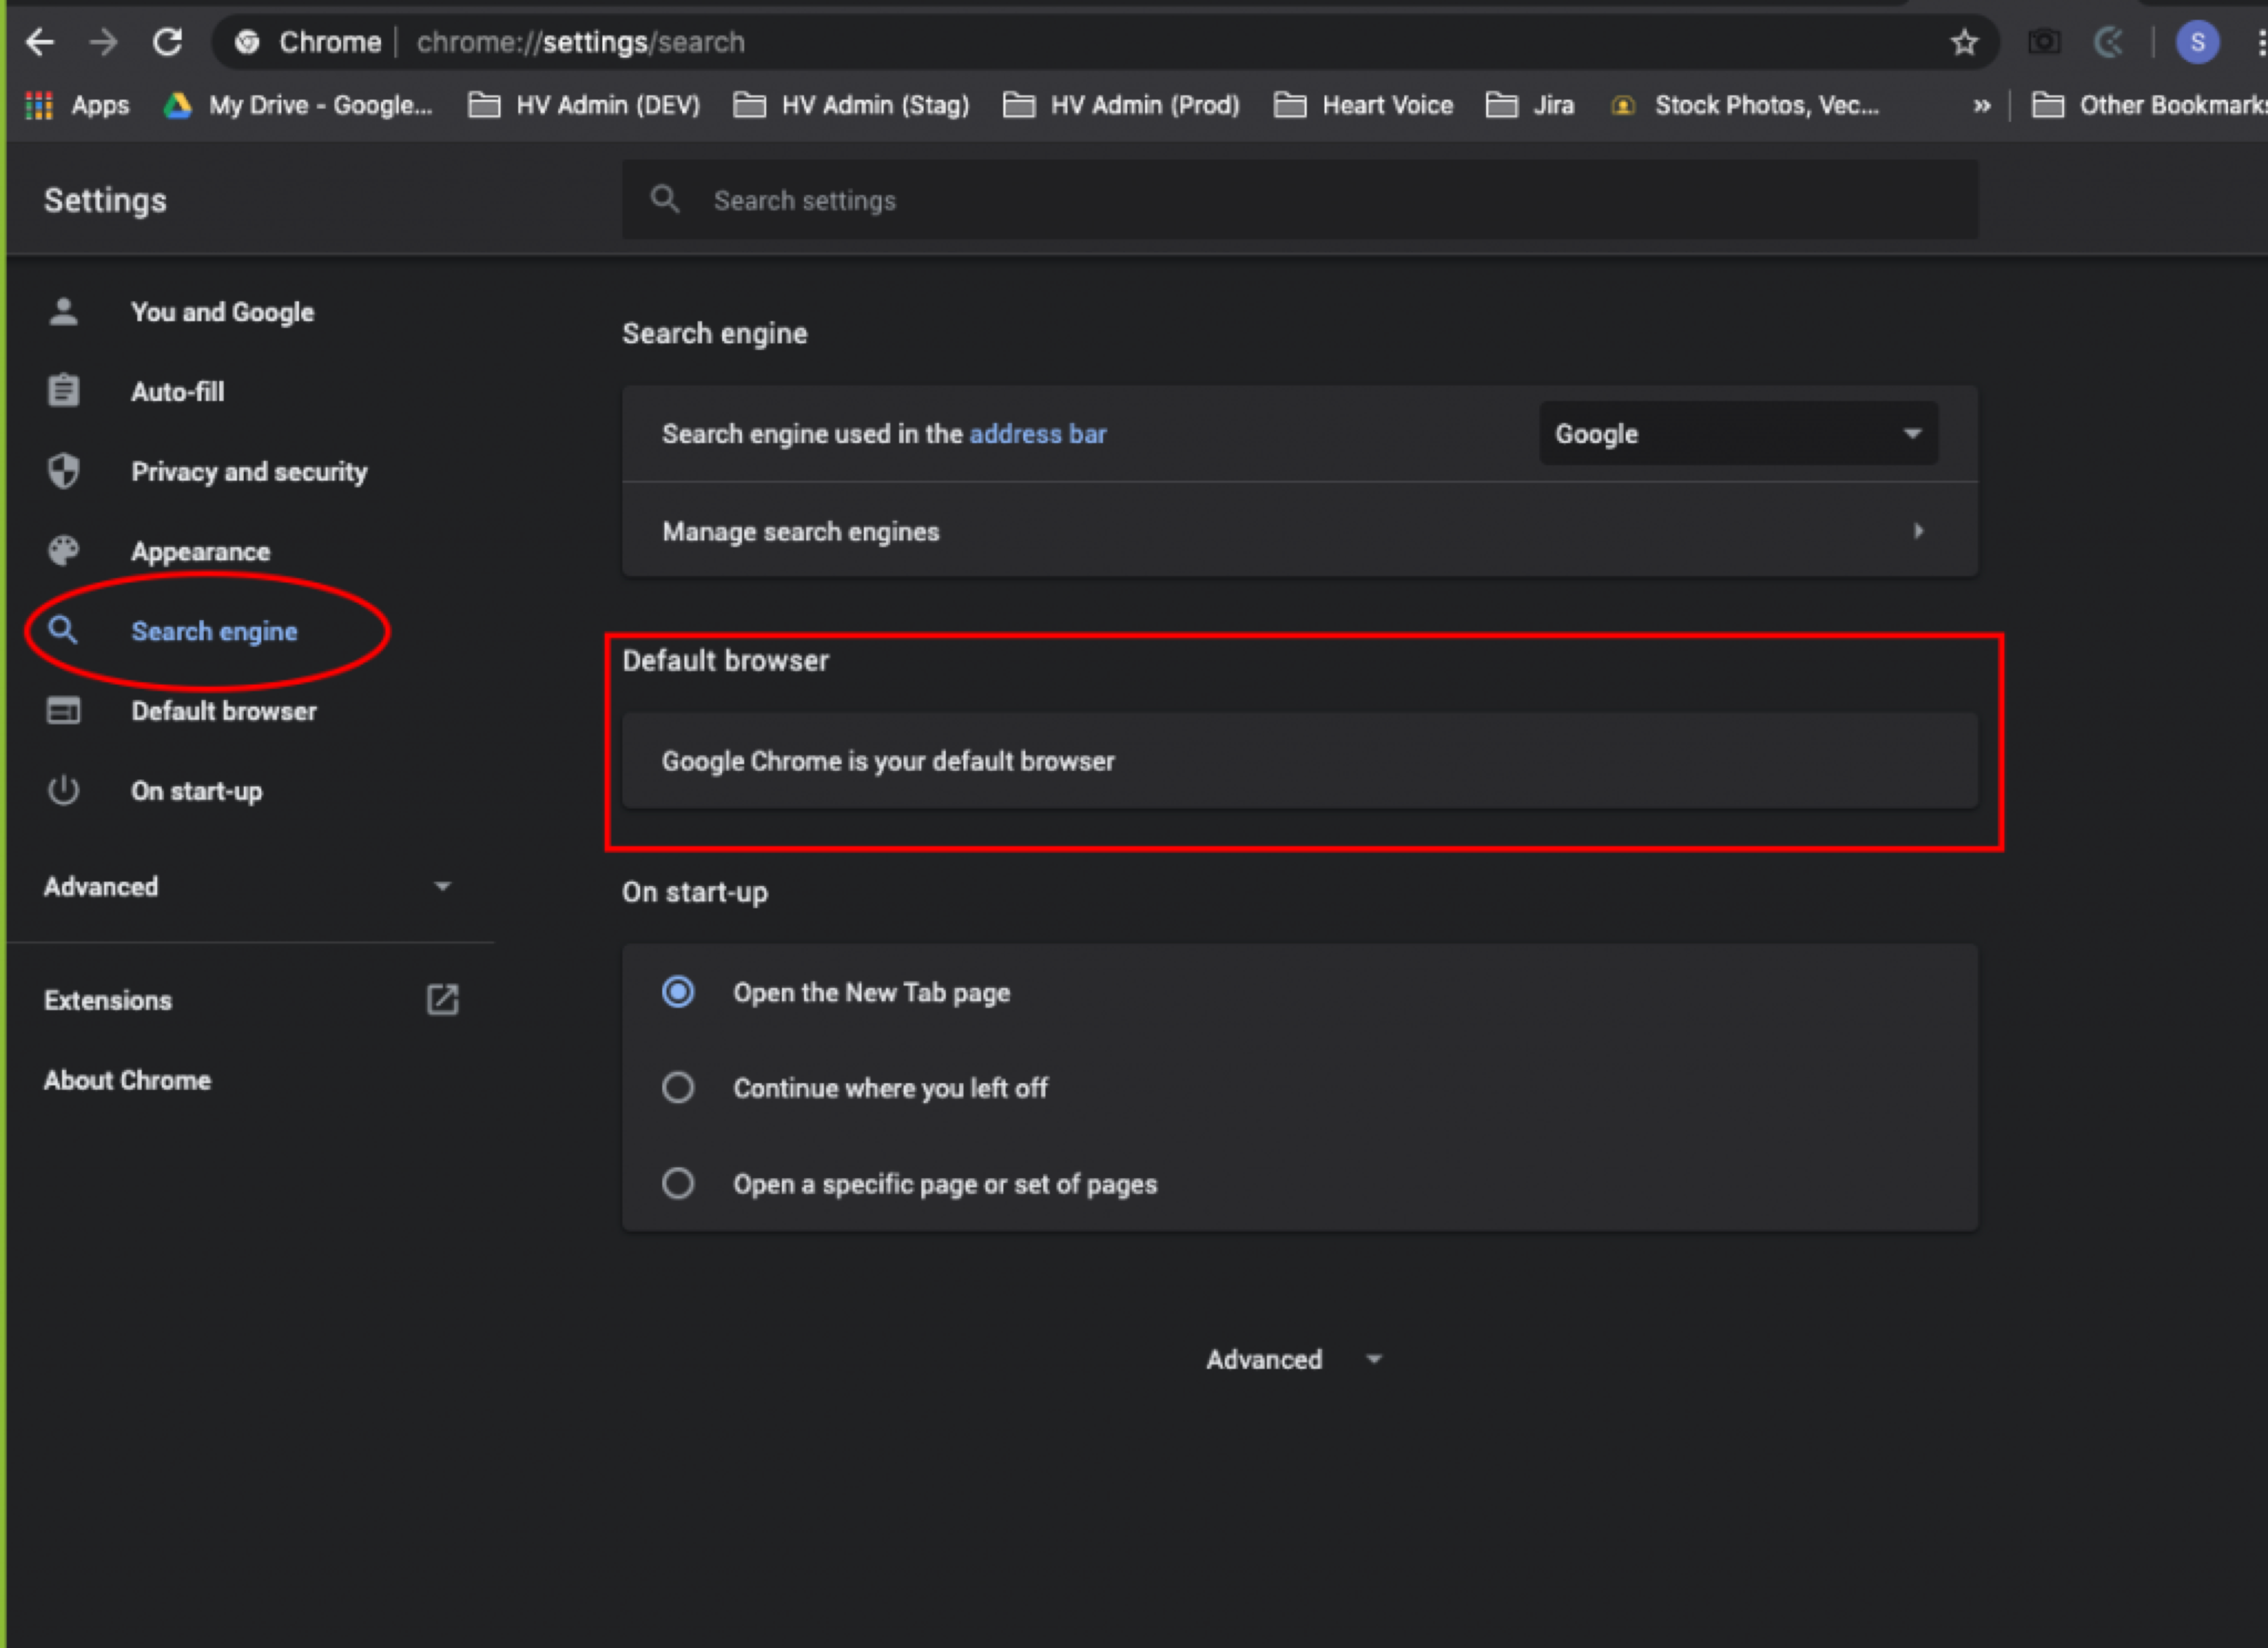Open the profile avatar S
The image size is (2268, 1648).
coord(2198,42)
